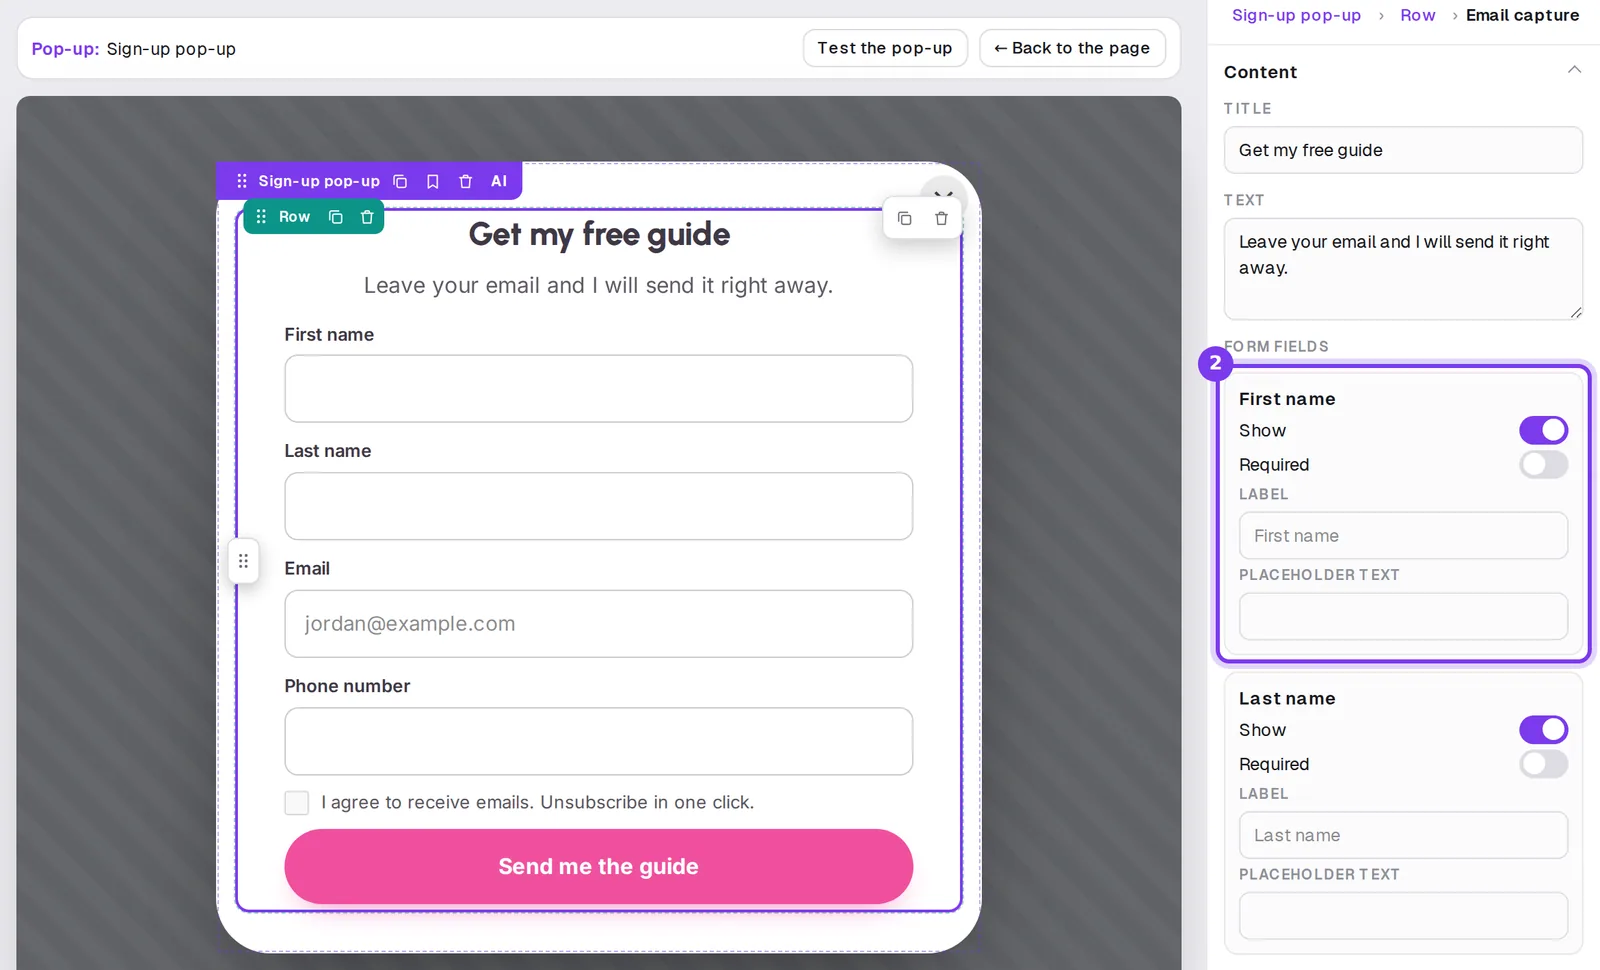Enable Required for Last name
The image size is (1600, 970).
[x=1543, y=764]
